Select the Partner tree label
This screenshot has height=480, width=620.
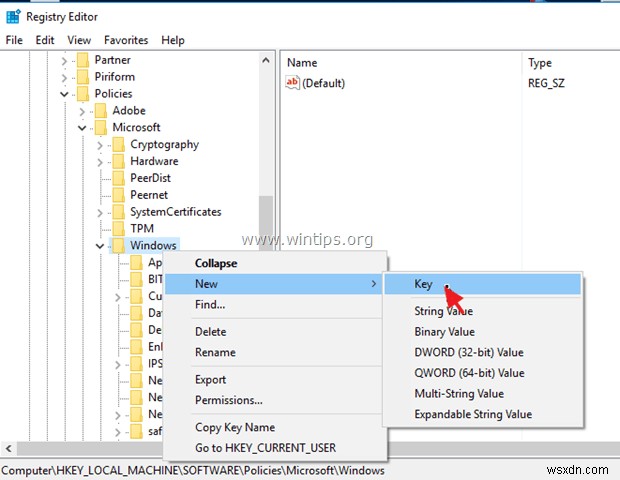point(113,60)
